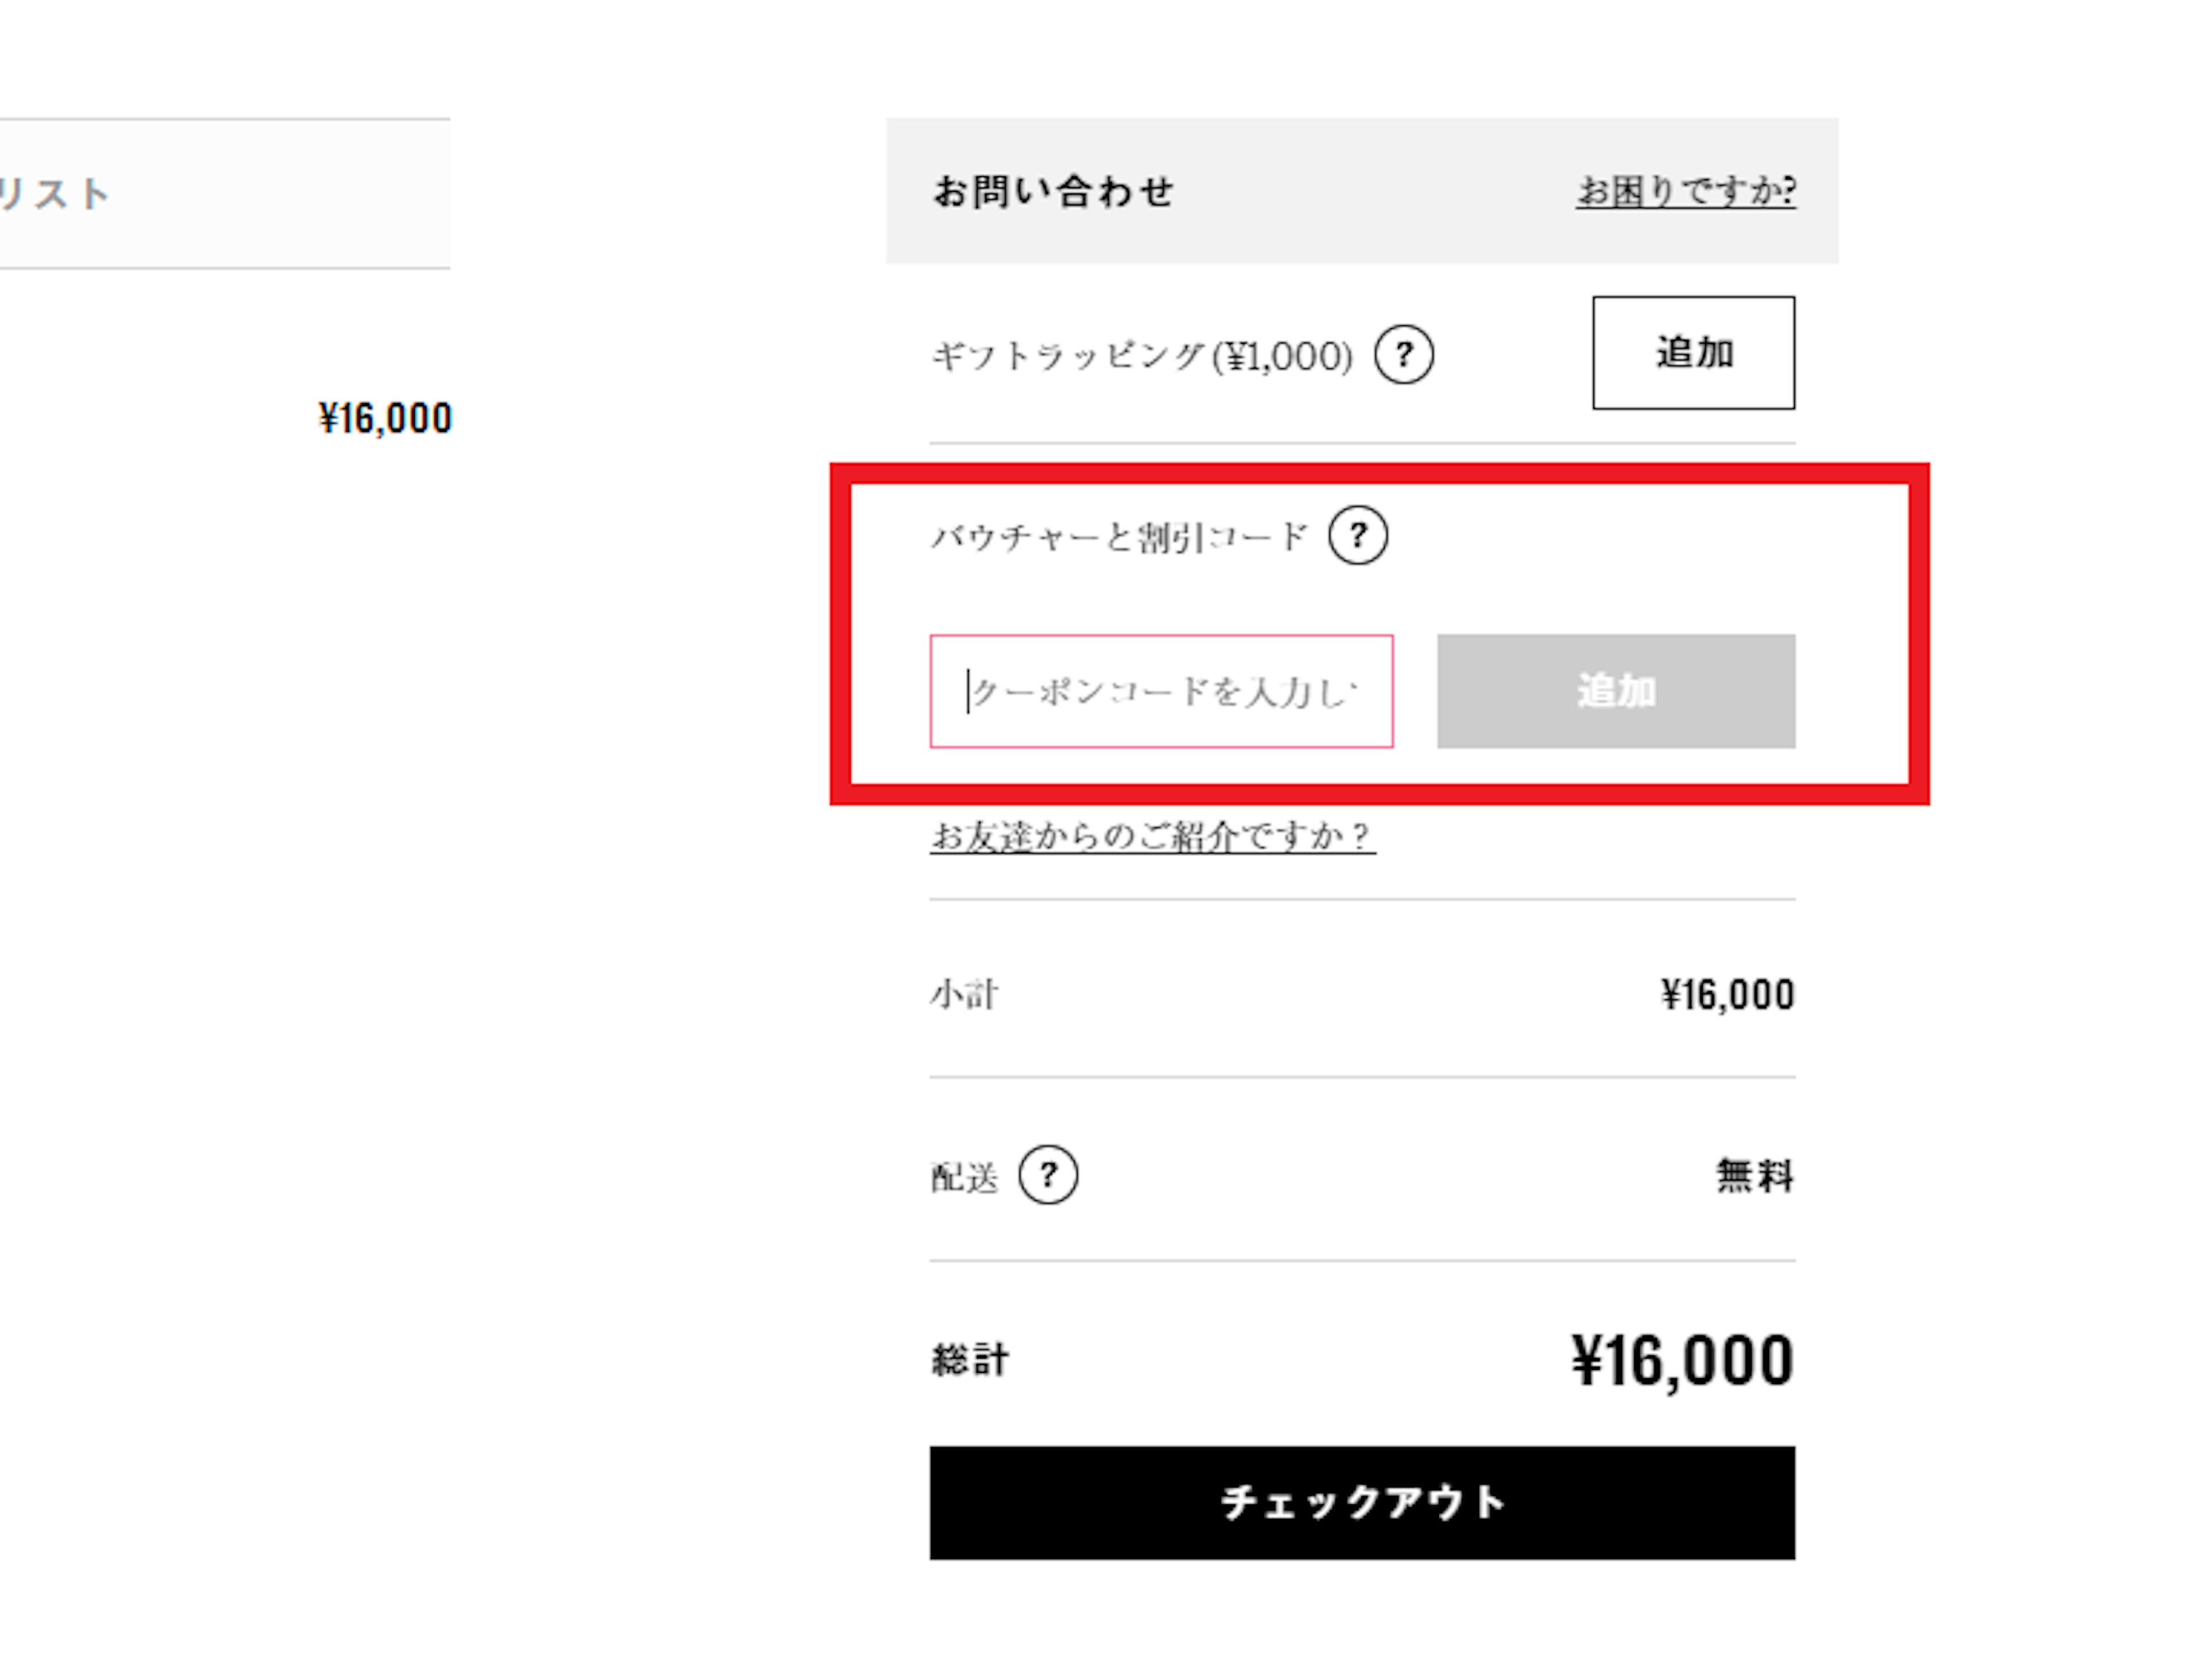Click the 無料 shipping cost value
The height and width of the screenshot is (1658, 2212).
pos(1755,1175)
